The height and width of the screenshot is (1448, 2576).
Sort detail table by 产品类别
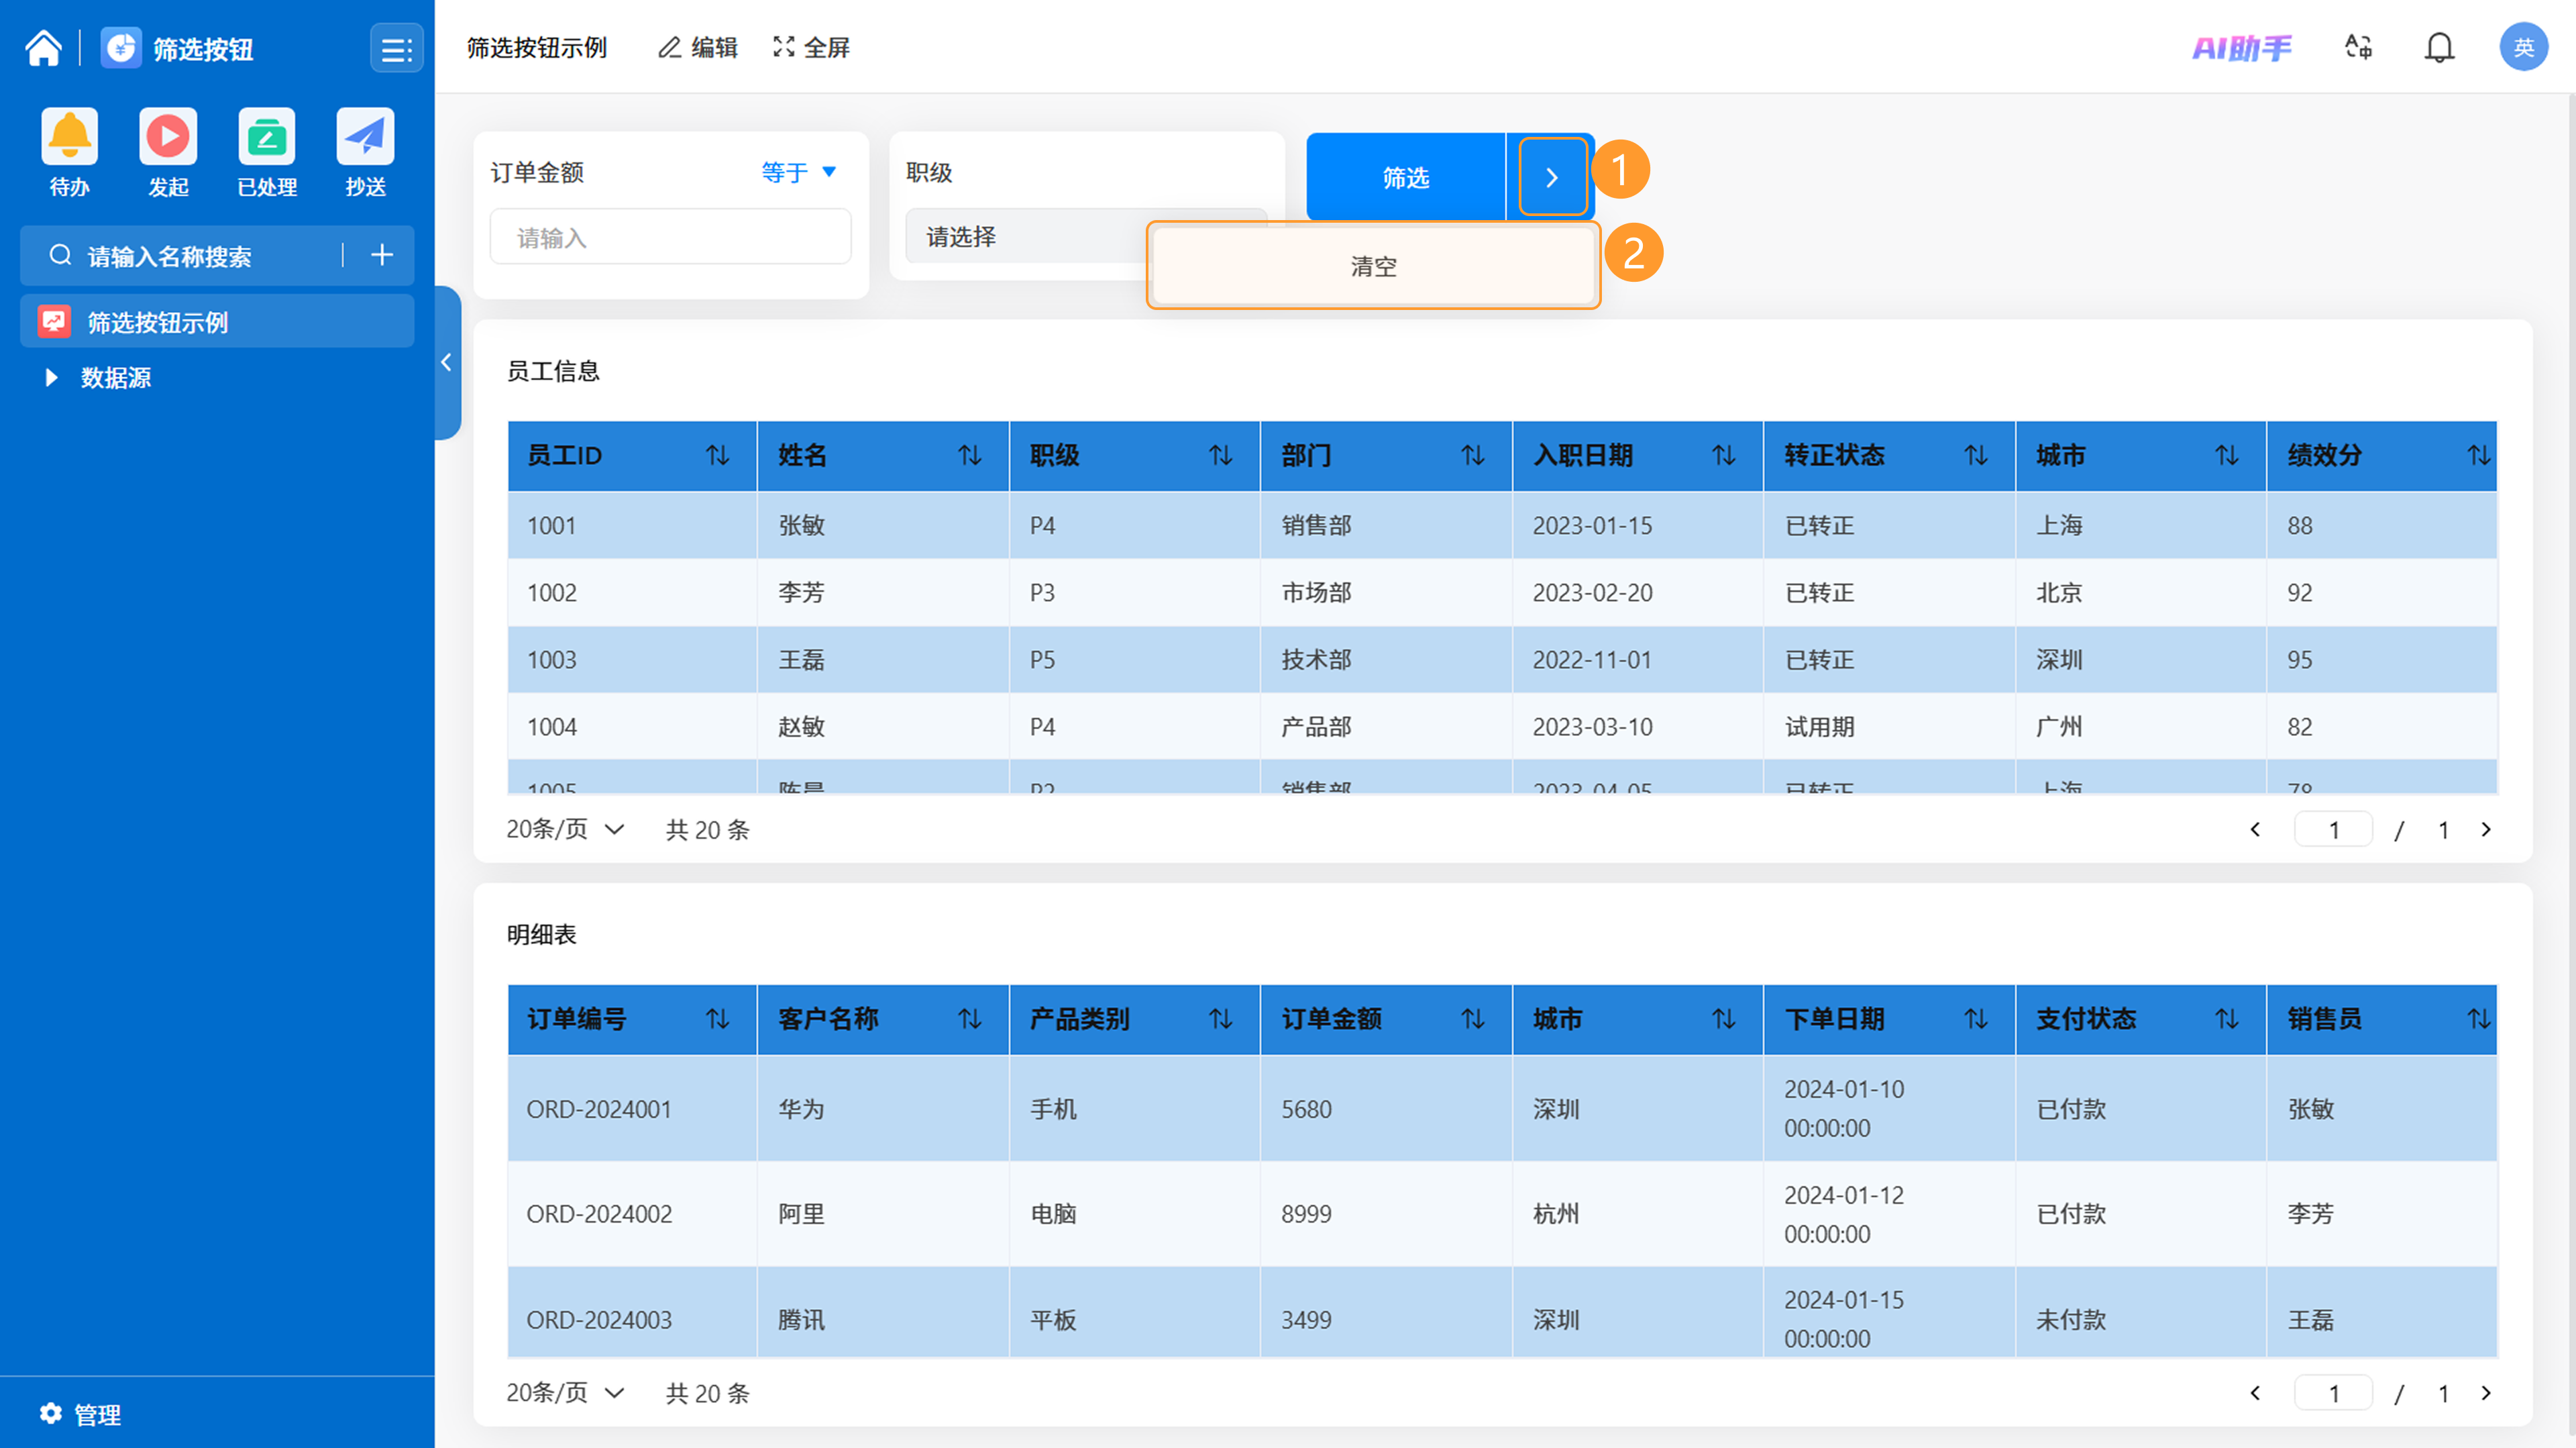(x=1220, y=1019)
